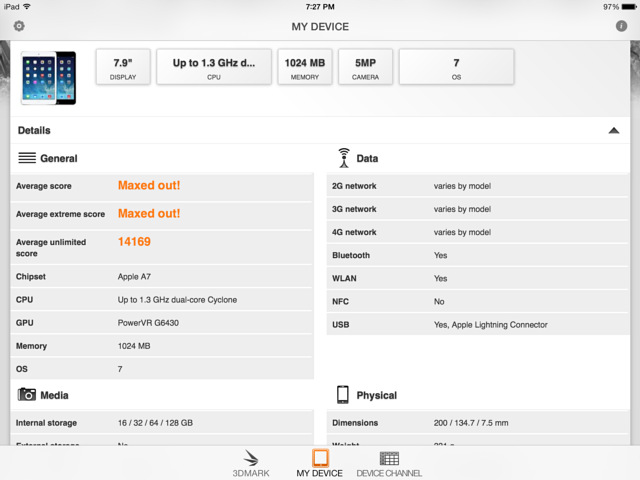
Task: Select the MY DEVICE tab
Action: coord(320,463)
